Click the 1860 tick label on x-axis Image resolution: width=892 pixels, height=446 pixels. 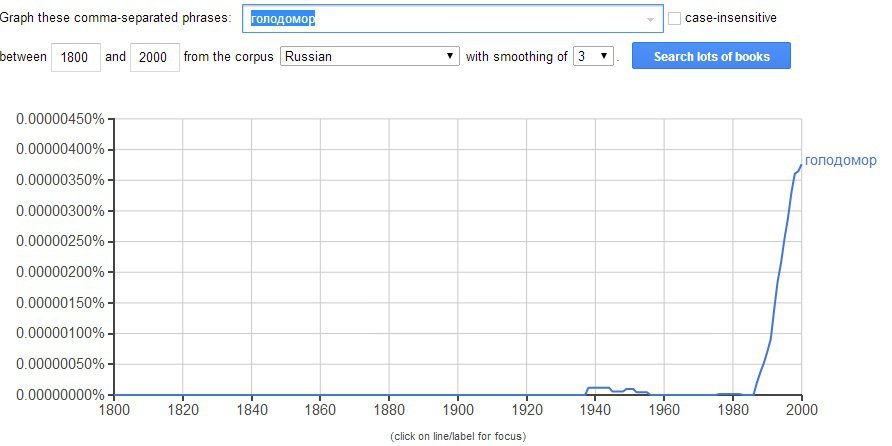click(320, 409)
